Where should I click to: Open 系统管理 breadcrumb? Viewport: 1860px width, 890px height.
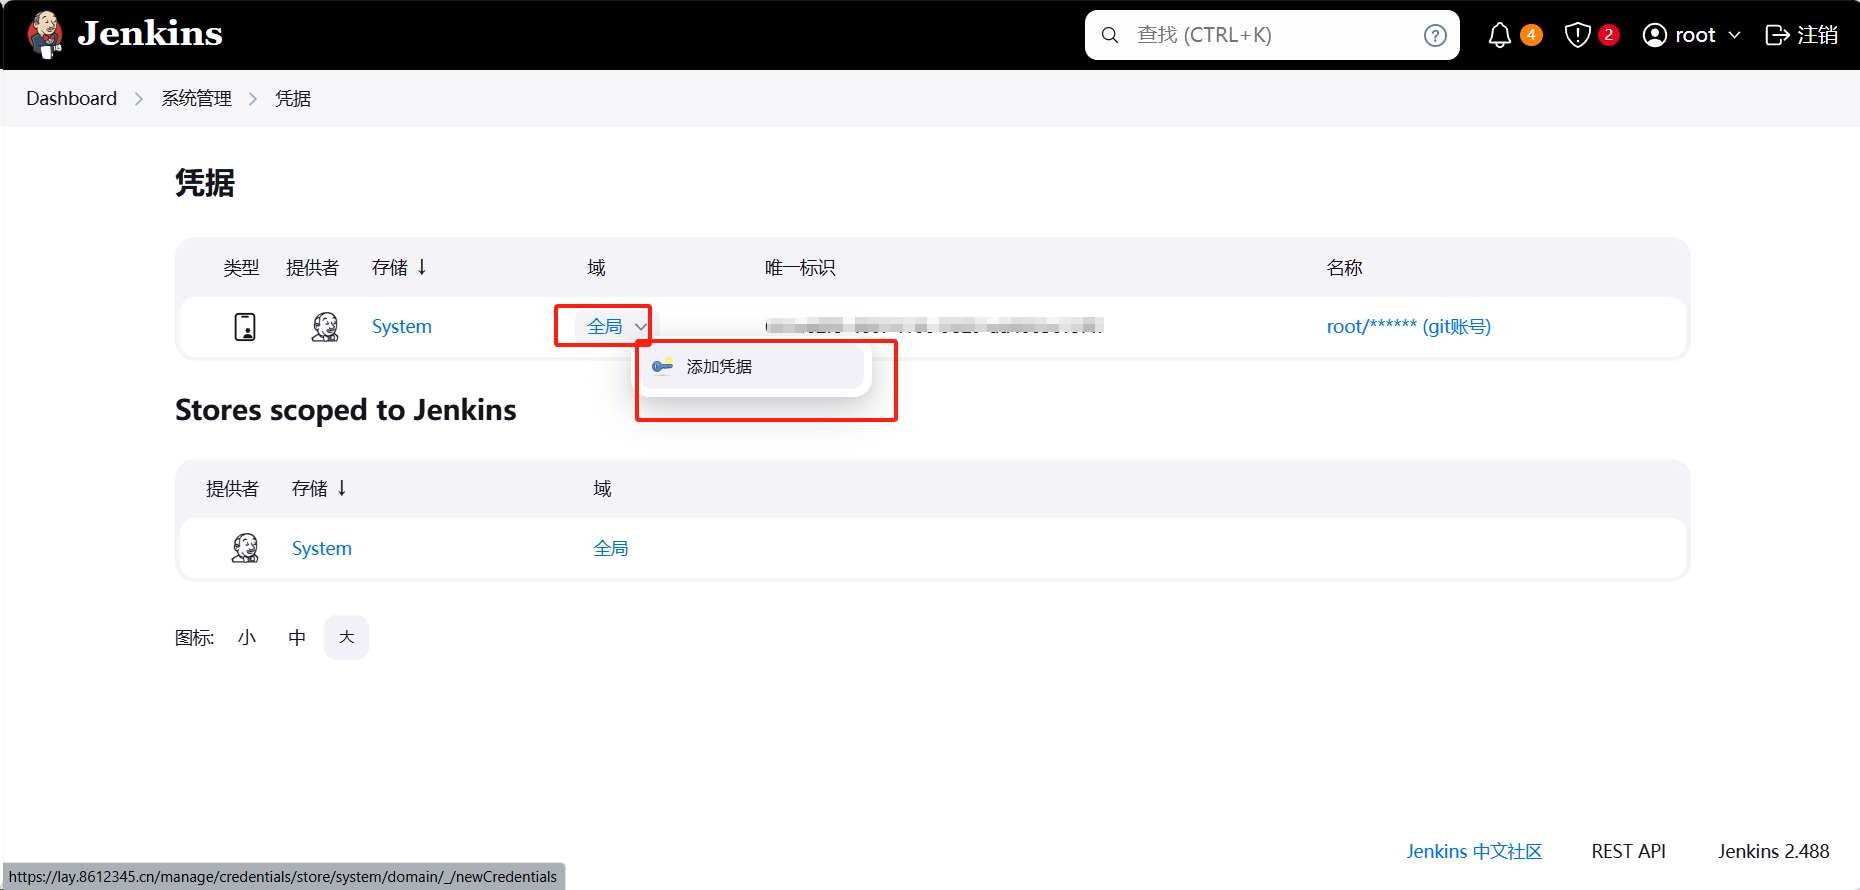click(197, 98)
